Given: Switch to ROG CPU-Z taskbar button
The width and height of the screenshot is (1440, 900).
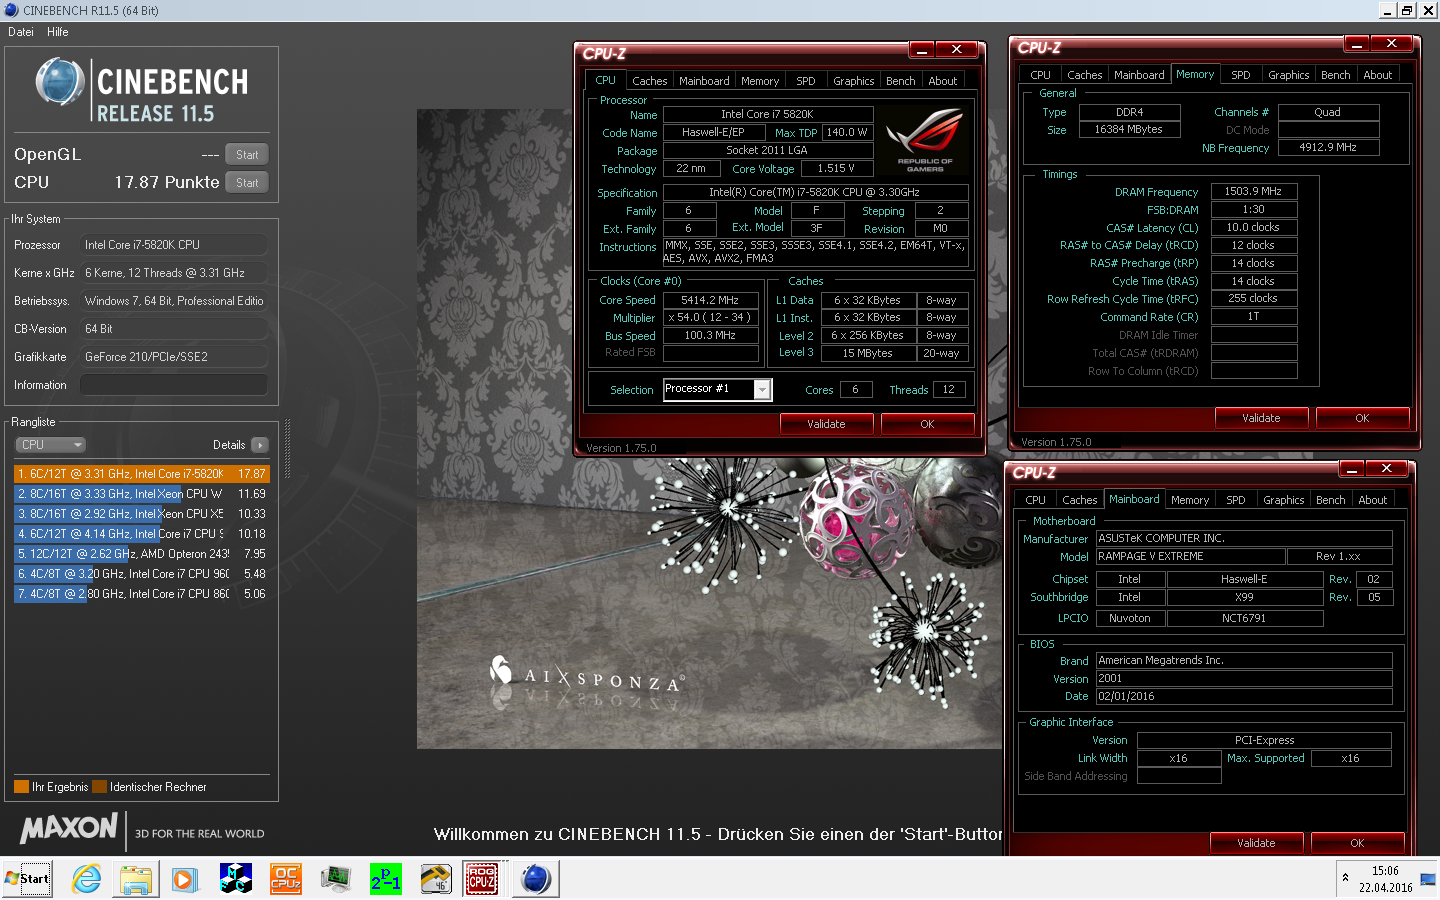Looking at the screenshot, I should (x=483, y=879).
